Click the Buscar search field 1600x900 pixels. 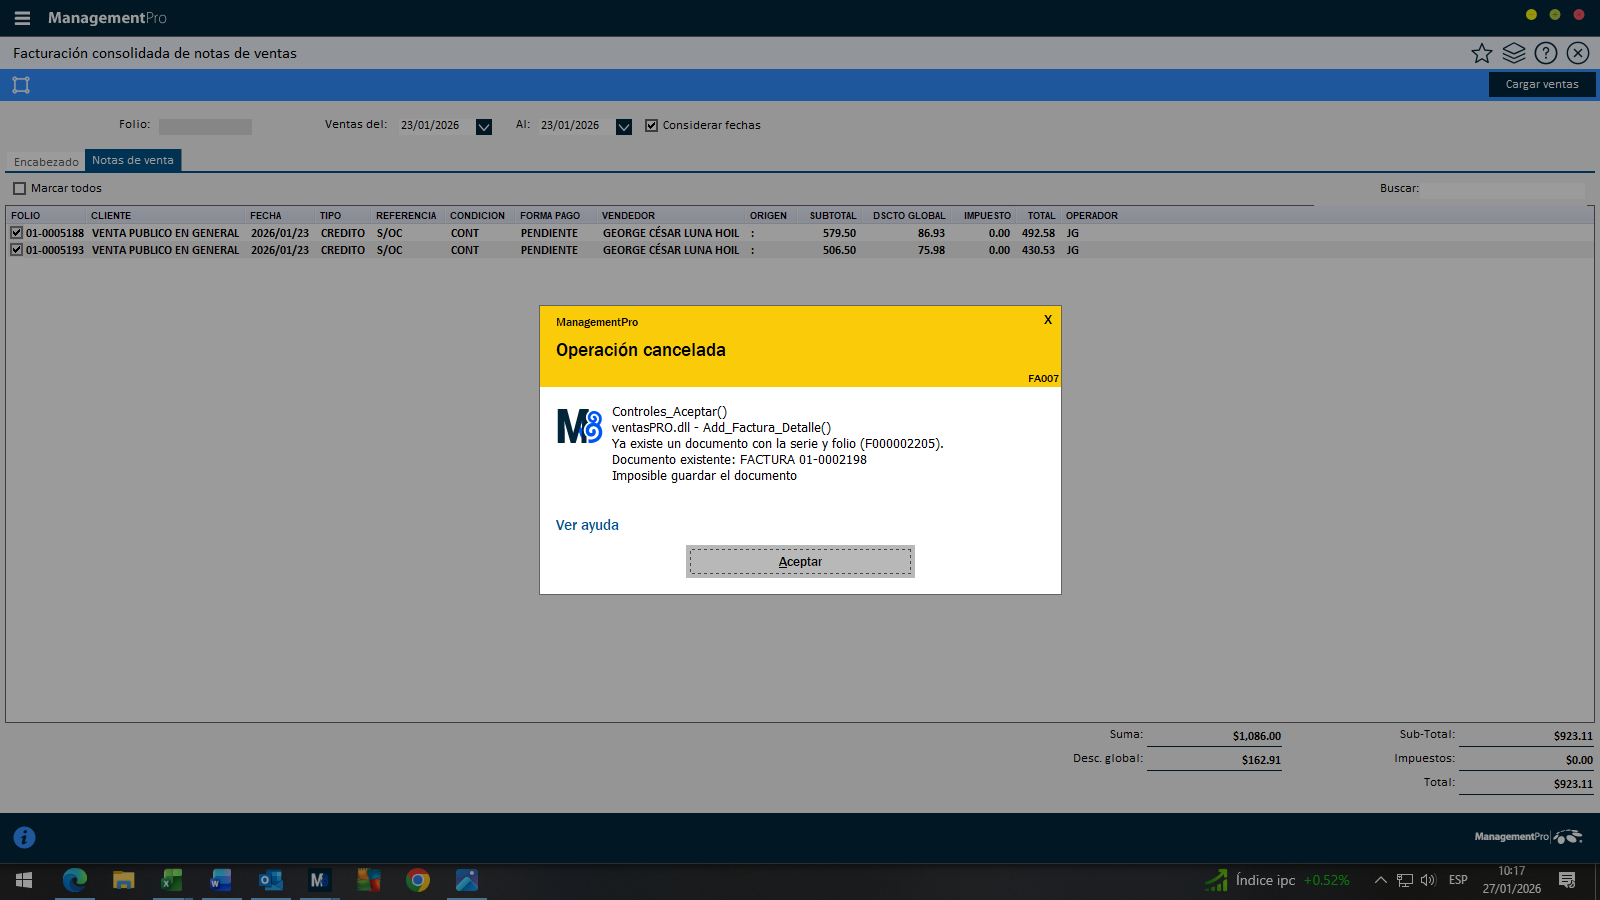click(x=1502, y=189)
